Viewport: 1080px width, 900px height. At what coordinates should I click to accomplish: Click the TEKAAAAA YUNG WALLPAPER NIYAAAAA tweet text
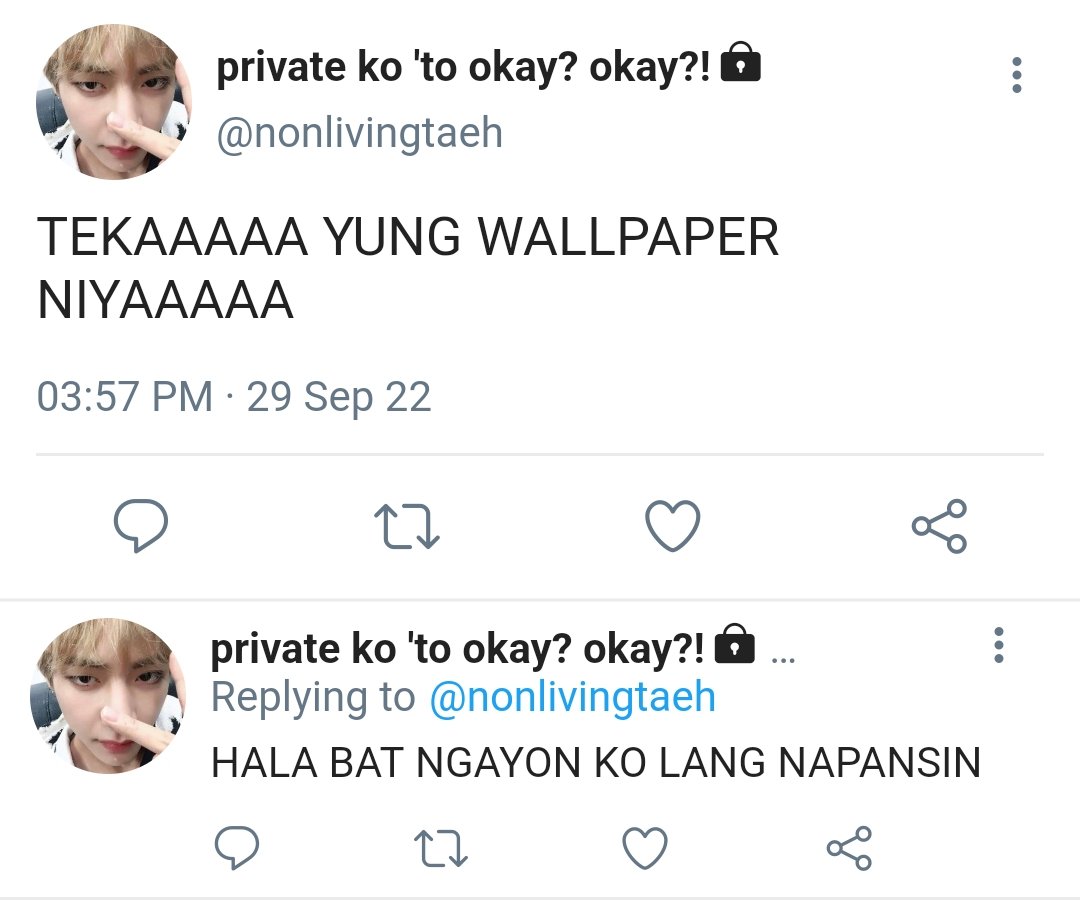(408, 268)
